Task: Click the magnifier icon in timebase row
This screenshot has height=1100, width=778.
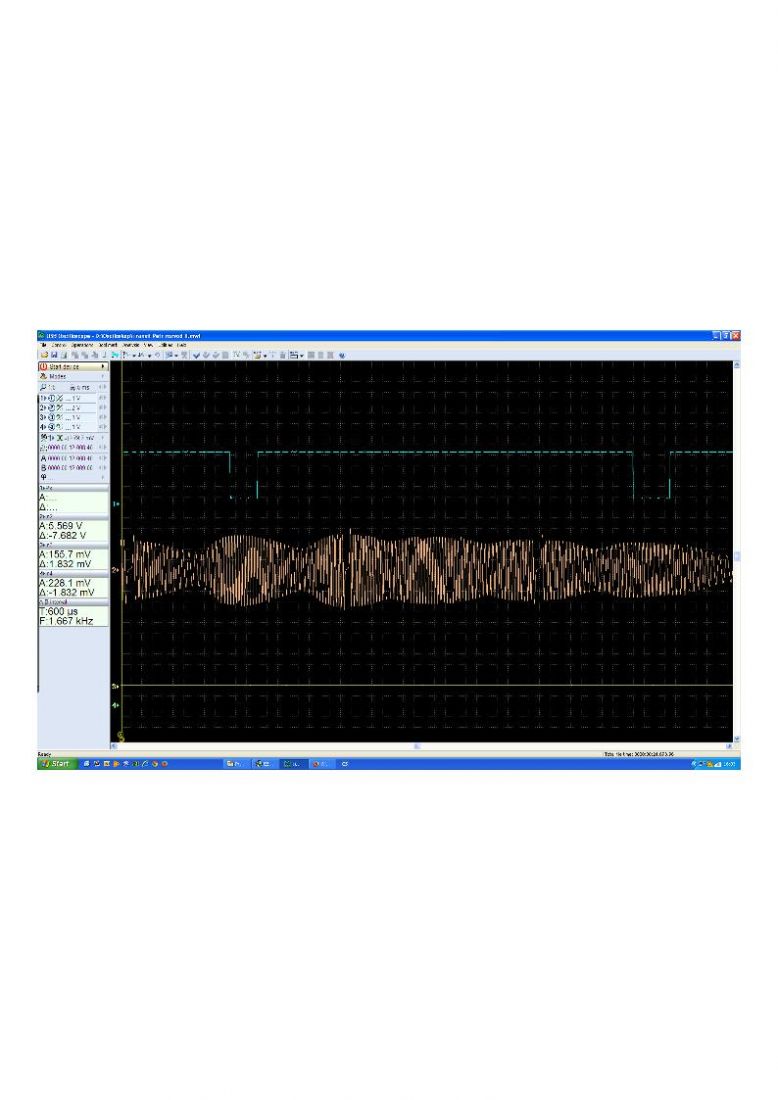Action: pos(43,387)
